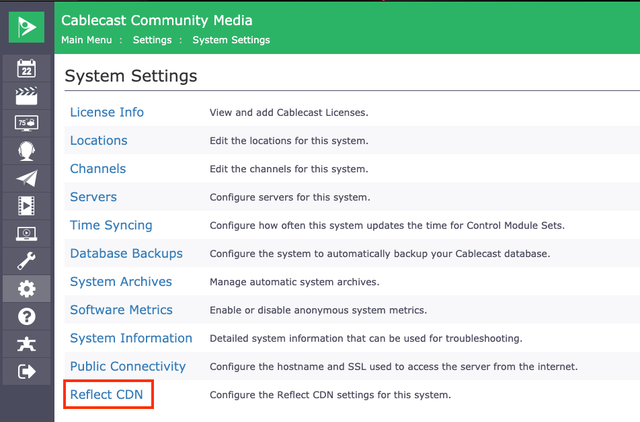The height and width of the screenshot is (422, 640).
Task: Click the Public Connectivity description text
Action: [x=394, y=366]
